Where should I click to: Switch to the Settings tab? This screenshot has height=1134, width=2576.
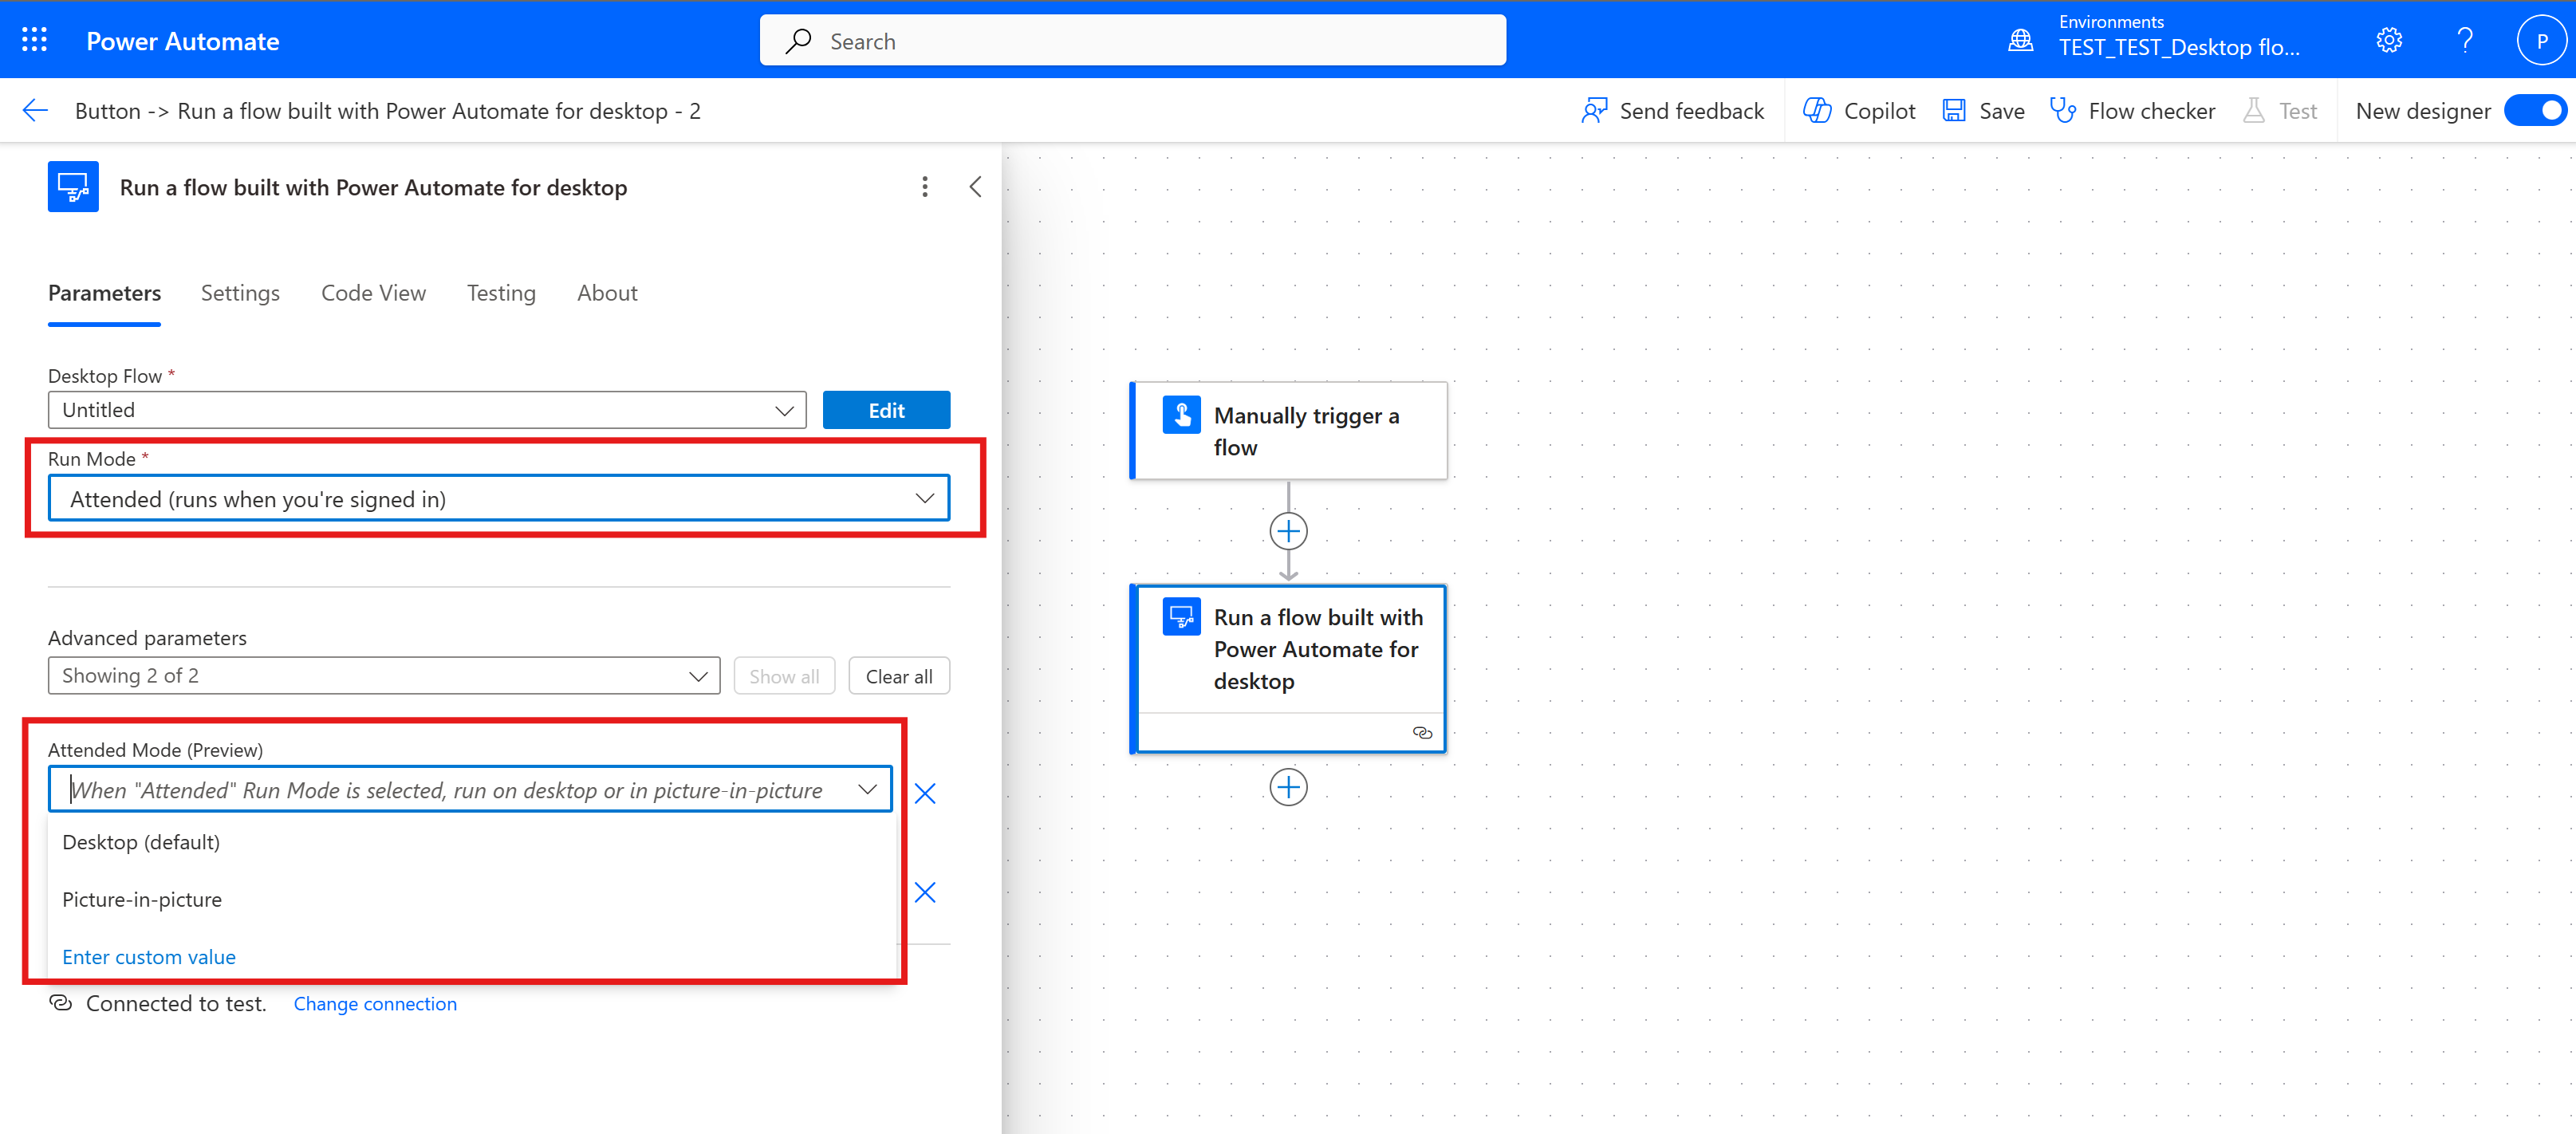(240, 293)
